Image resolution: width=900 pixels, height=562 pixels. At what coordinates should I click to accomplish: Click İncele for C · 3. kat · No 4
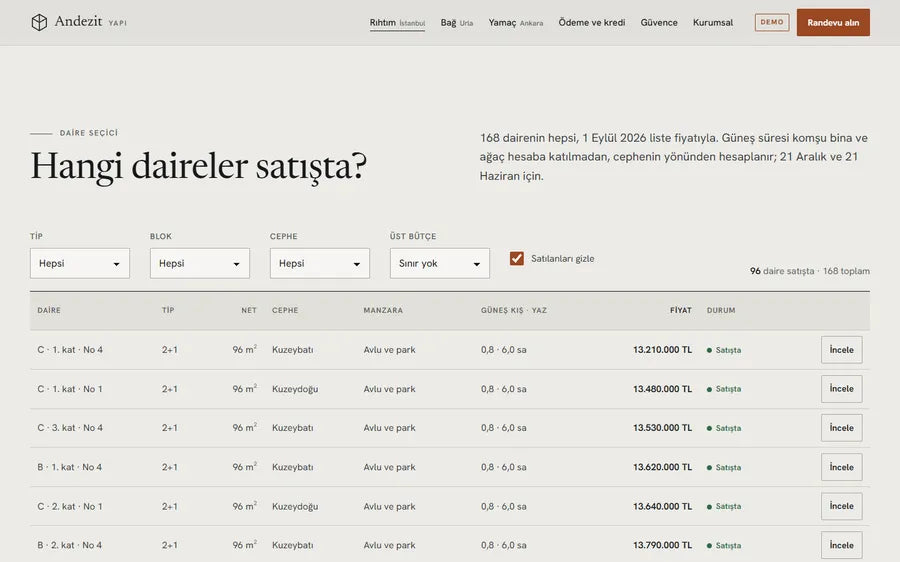pyautogui.click(x=841, y=428)
